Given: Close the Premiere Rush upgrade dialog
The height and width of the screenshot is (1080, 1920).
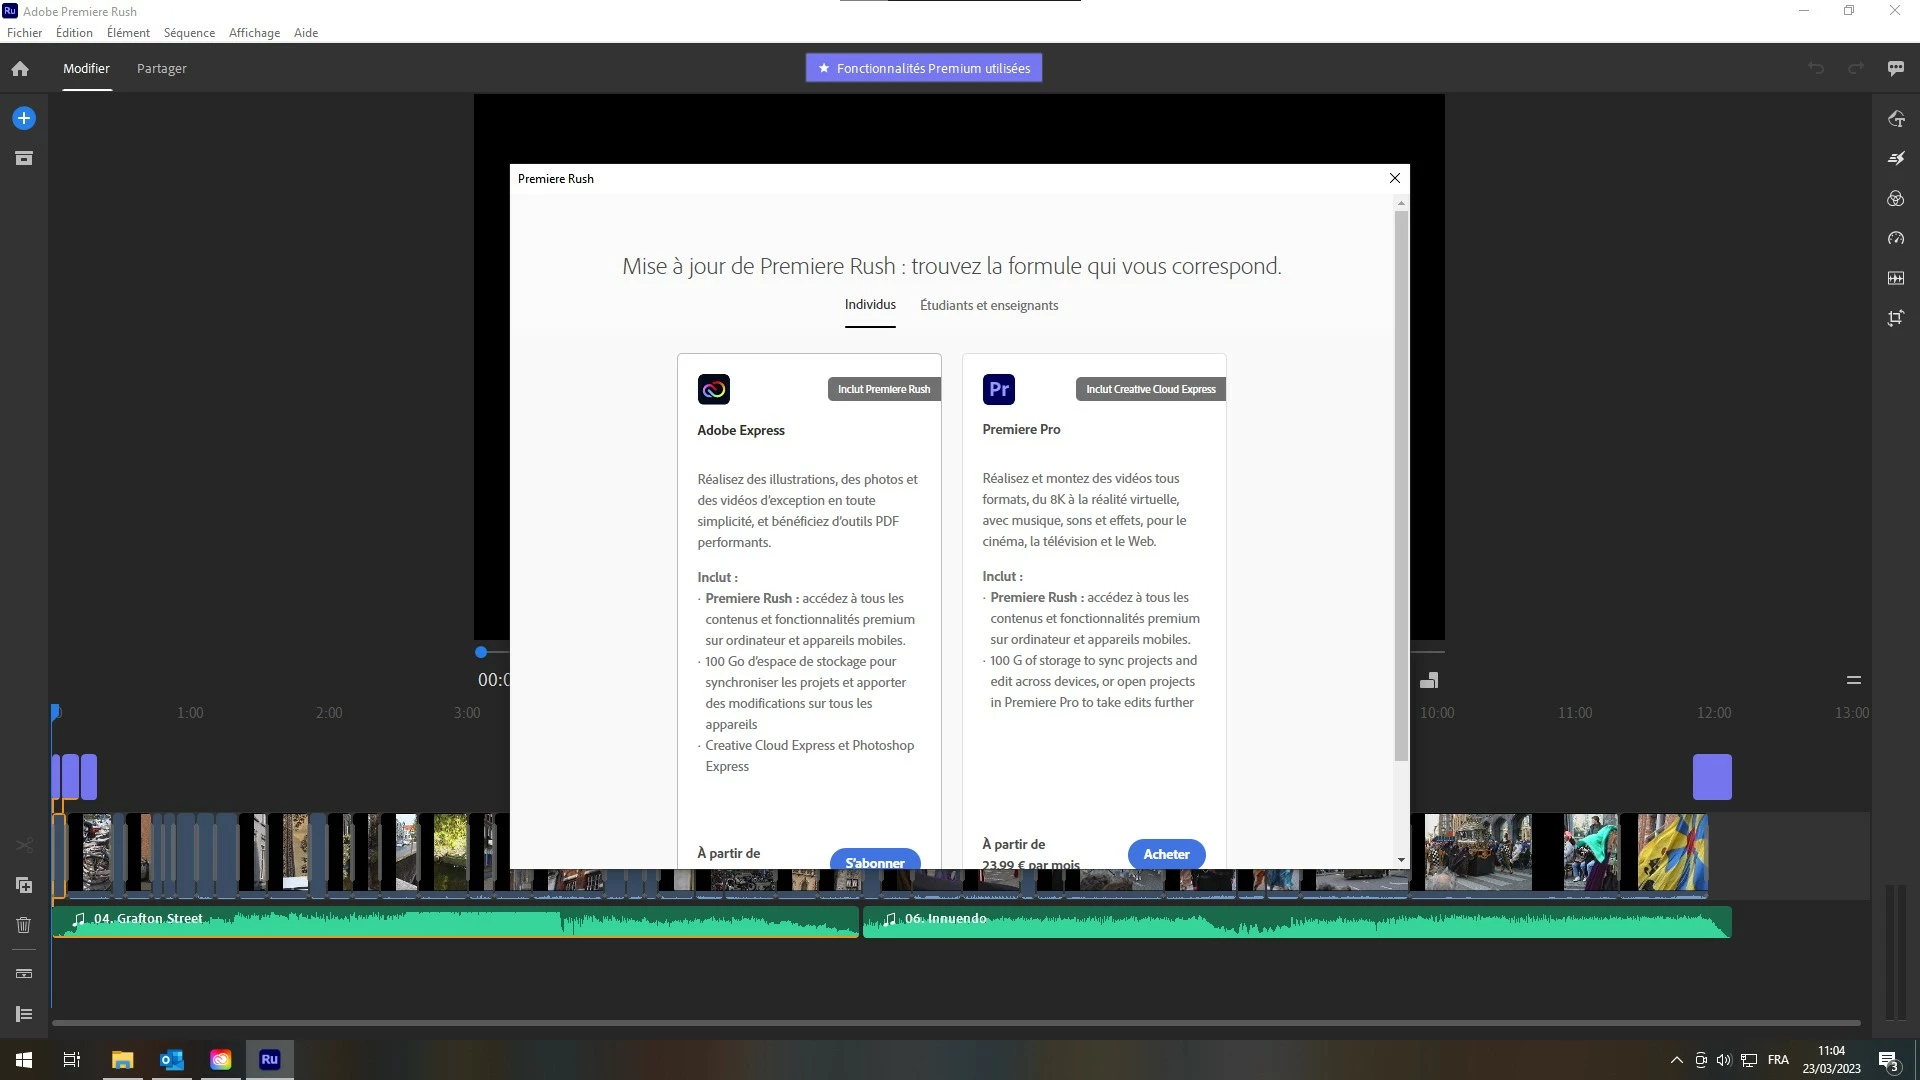Looking at the screenshot, I should (x=1394, y=178).
